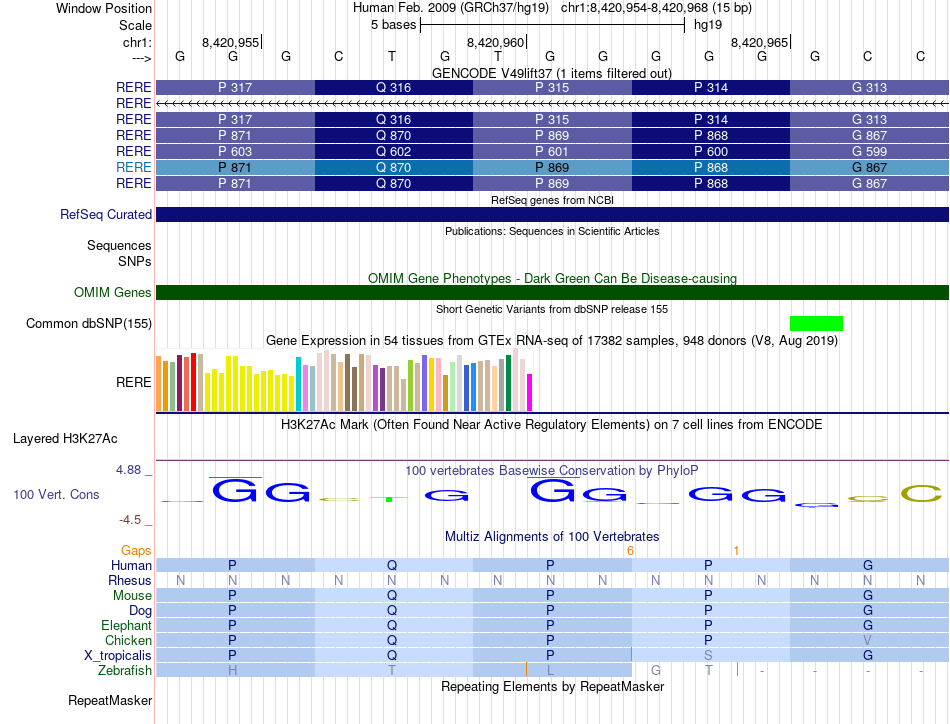
Task: Click the Rhesus species label
Action: 130,580
